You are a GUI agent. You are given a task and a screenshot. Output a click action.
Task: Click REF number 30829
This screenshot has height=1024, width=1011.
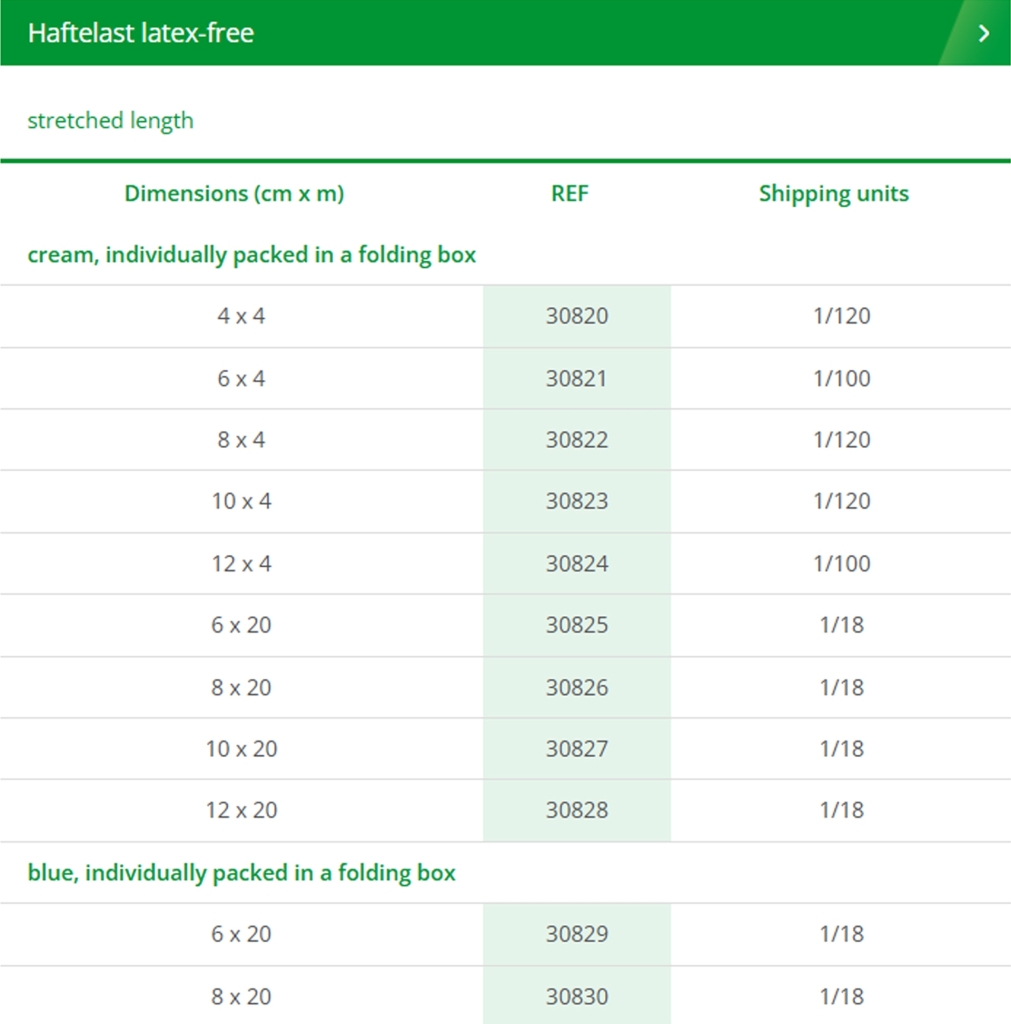577,935
